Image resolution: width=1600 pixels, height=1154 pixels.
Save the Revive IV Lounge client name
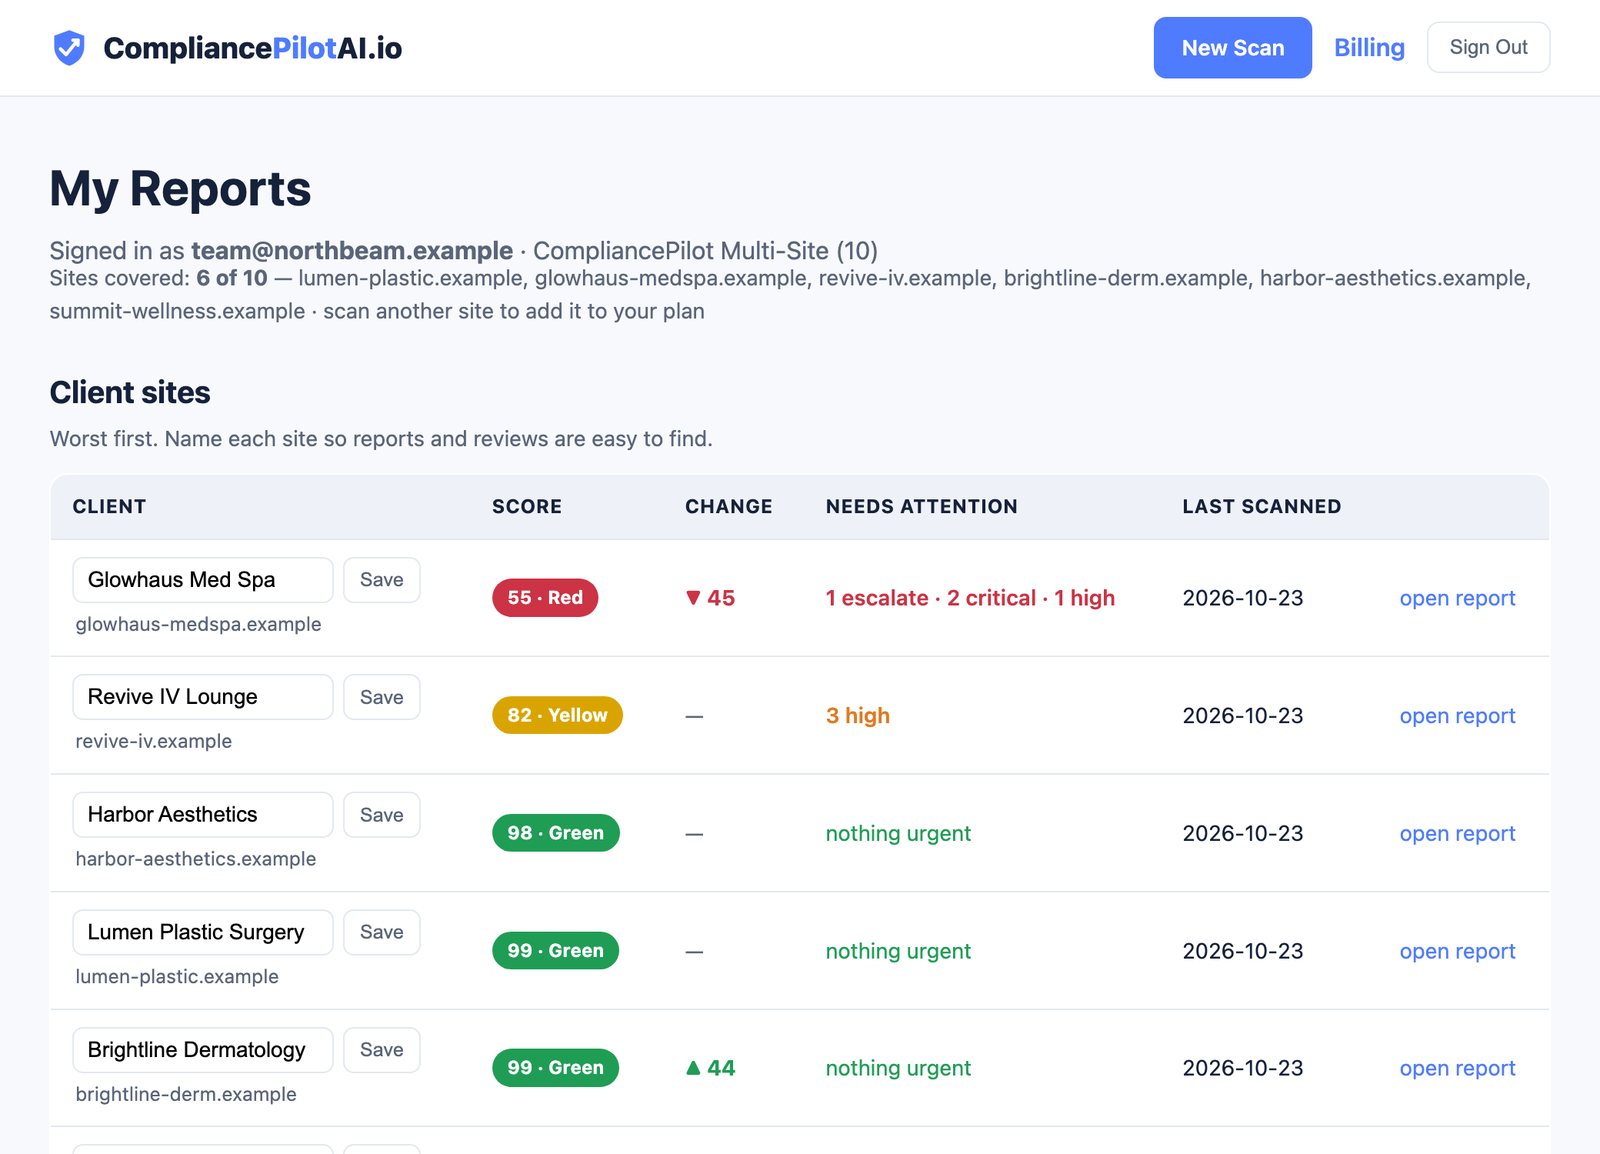click(381, 697)
